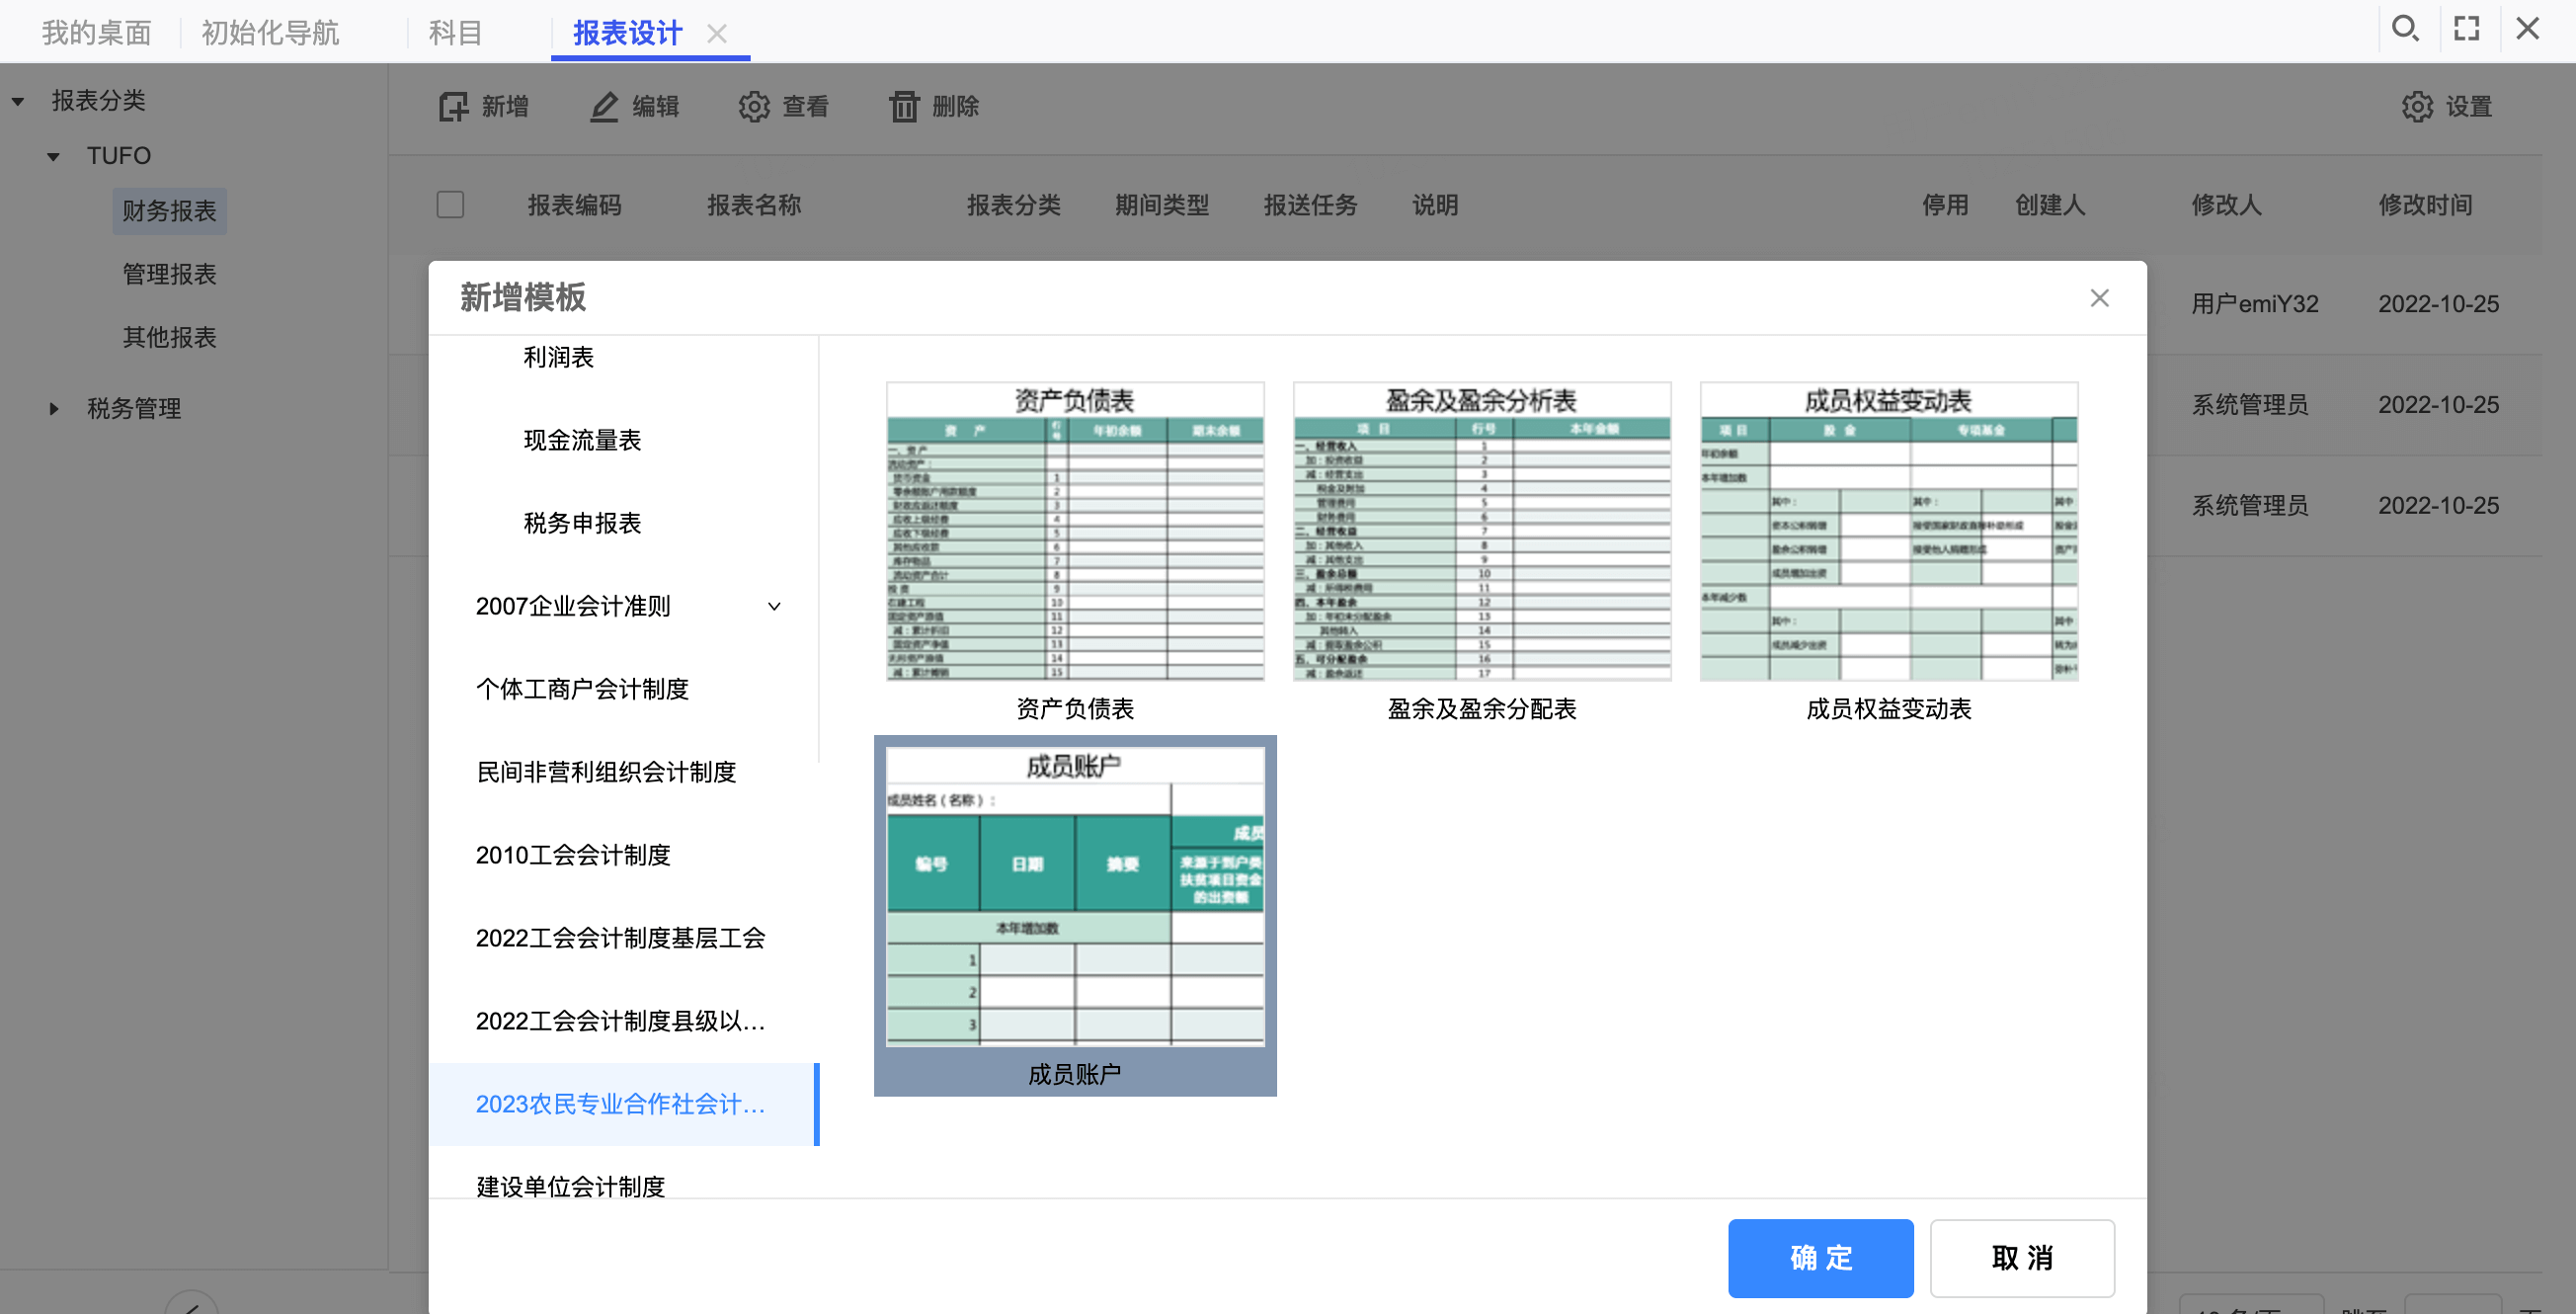This screenshot has height=1314, width=2576.
Task: Click the 确定 confirm button
Action: click(1820, 1257)
